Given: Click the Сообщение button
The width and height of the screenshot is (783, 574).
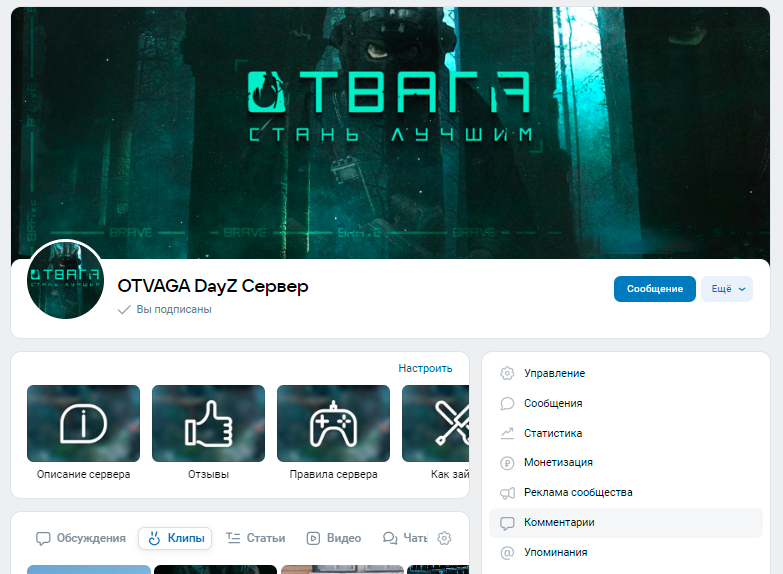Looking at the screenshot, I should 655,289.
